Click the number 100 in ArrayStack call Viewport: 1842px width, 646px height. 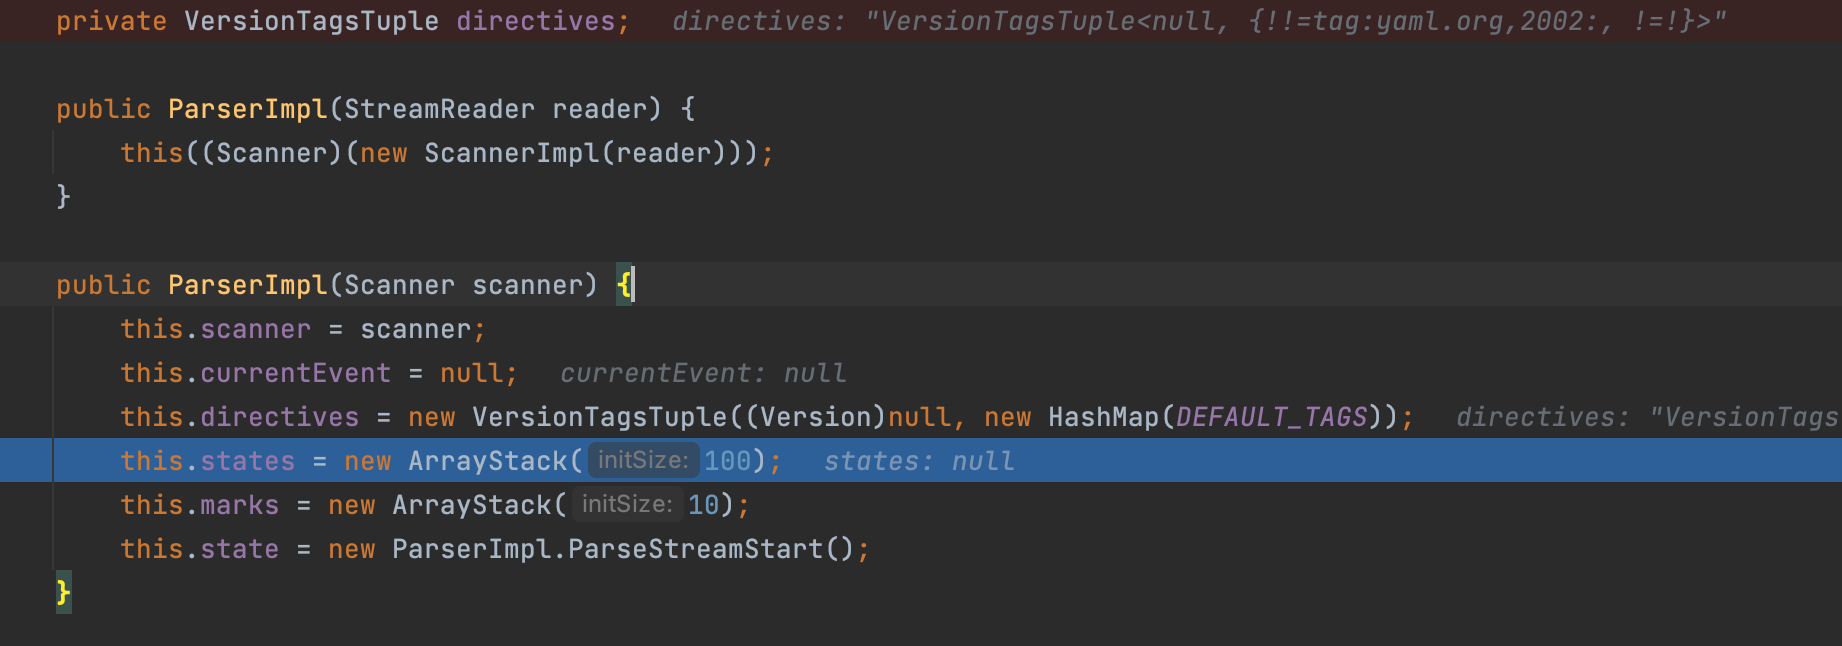coord(727,461)
